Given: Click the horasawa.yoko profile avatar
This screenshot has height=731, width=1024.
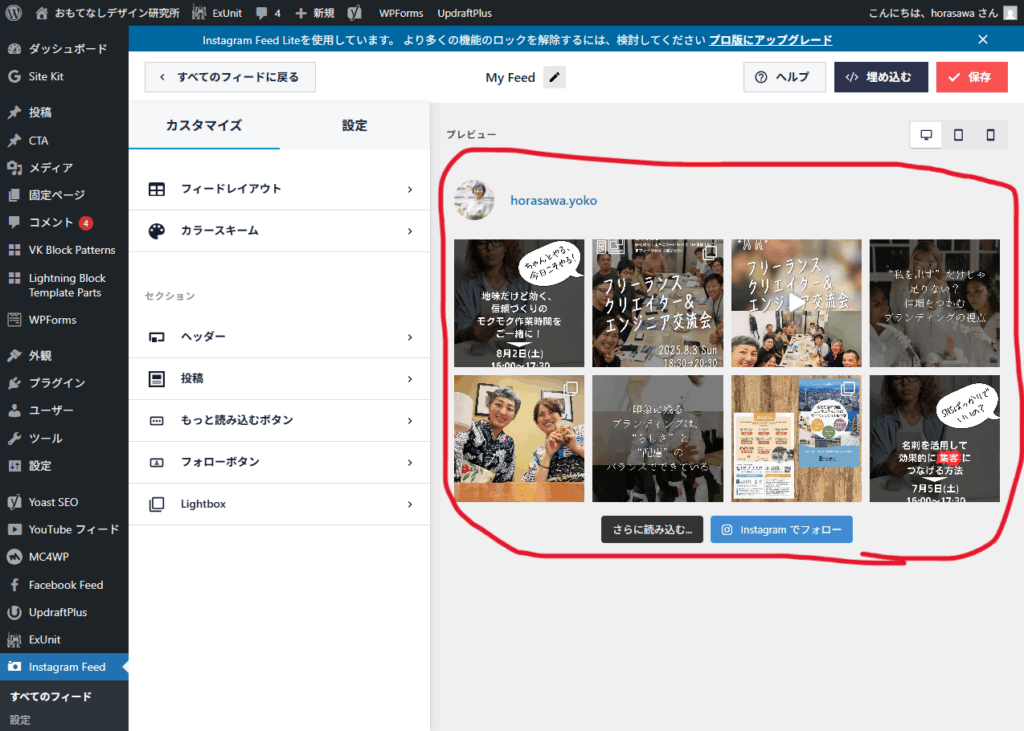Looking at the screenshot, I should (x=474, y=200).
